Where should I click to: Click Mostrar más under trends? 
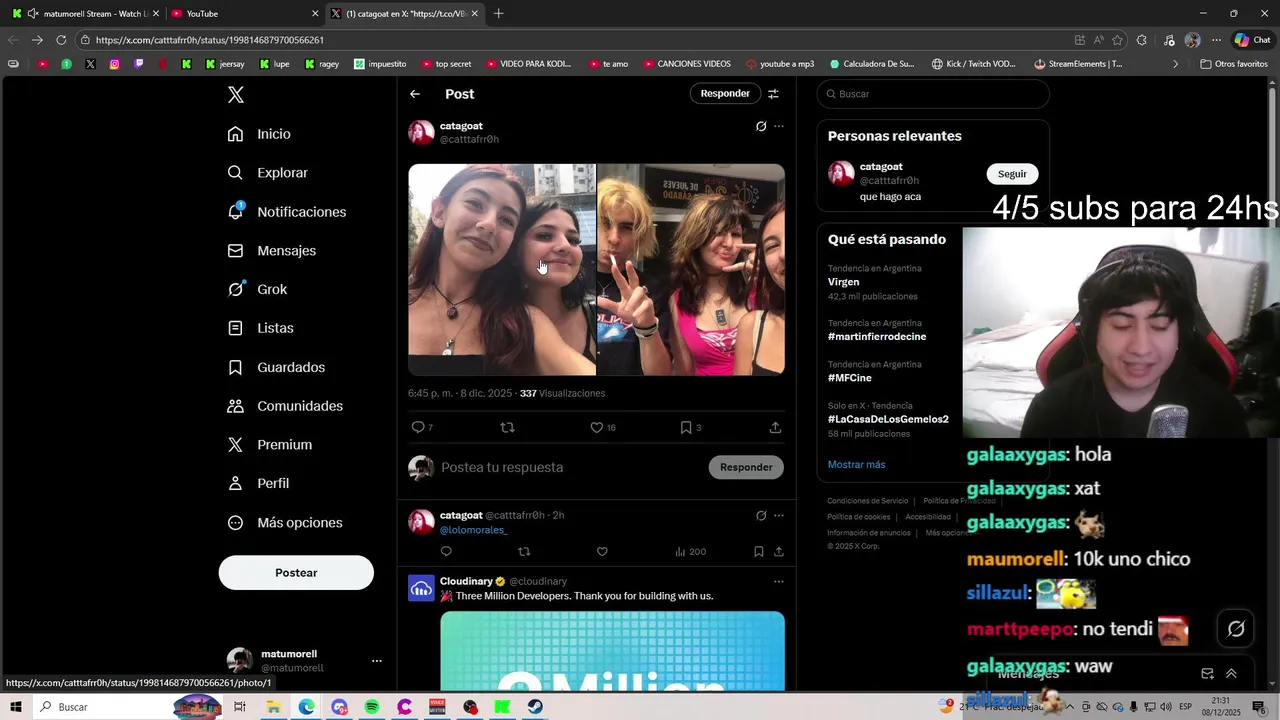[856, 465]
